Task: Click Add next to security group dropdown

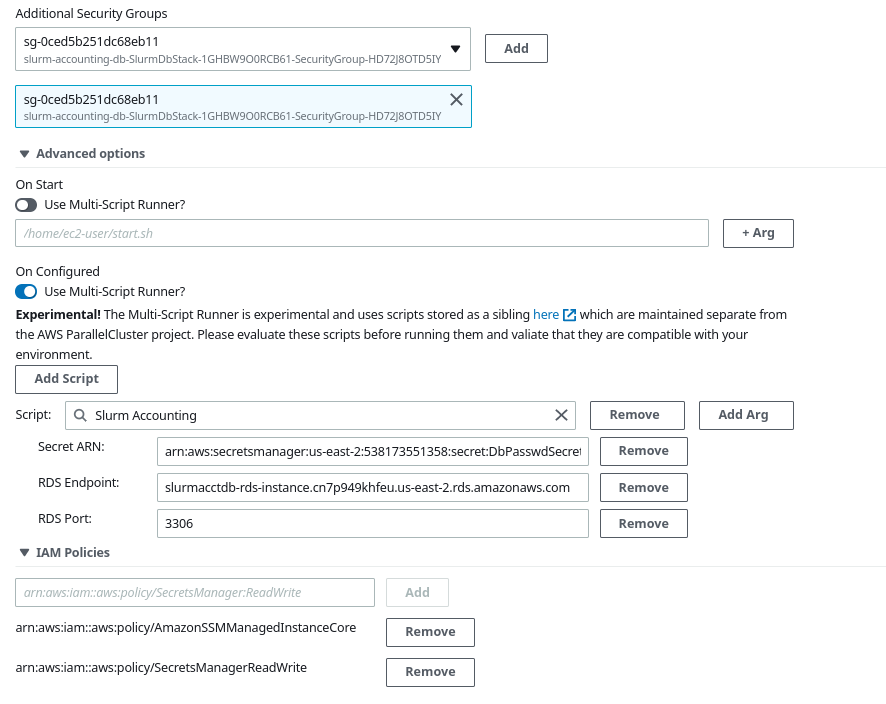Action: [516, 49]
